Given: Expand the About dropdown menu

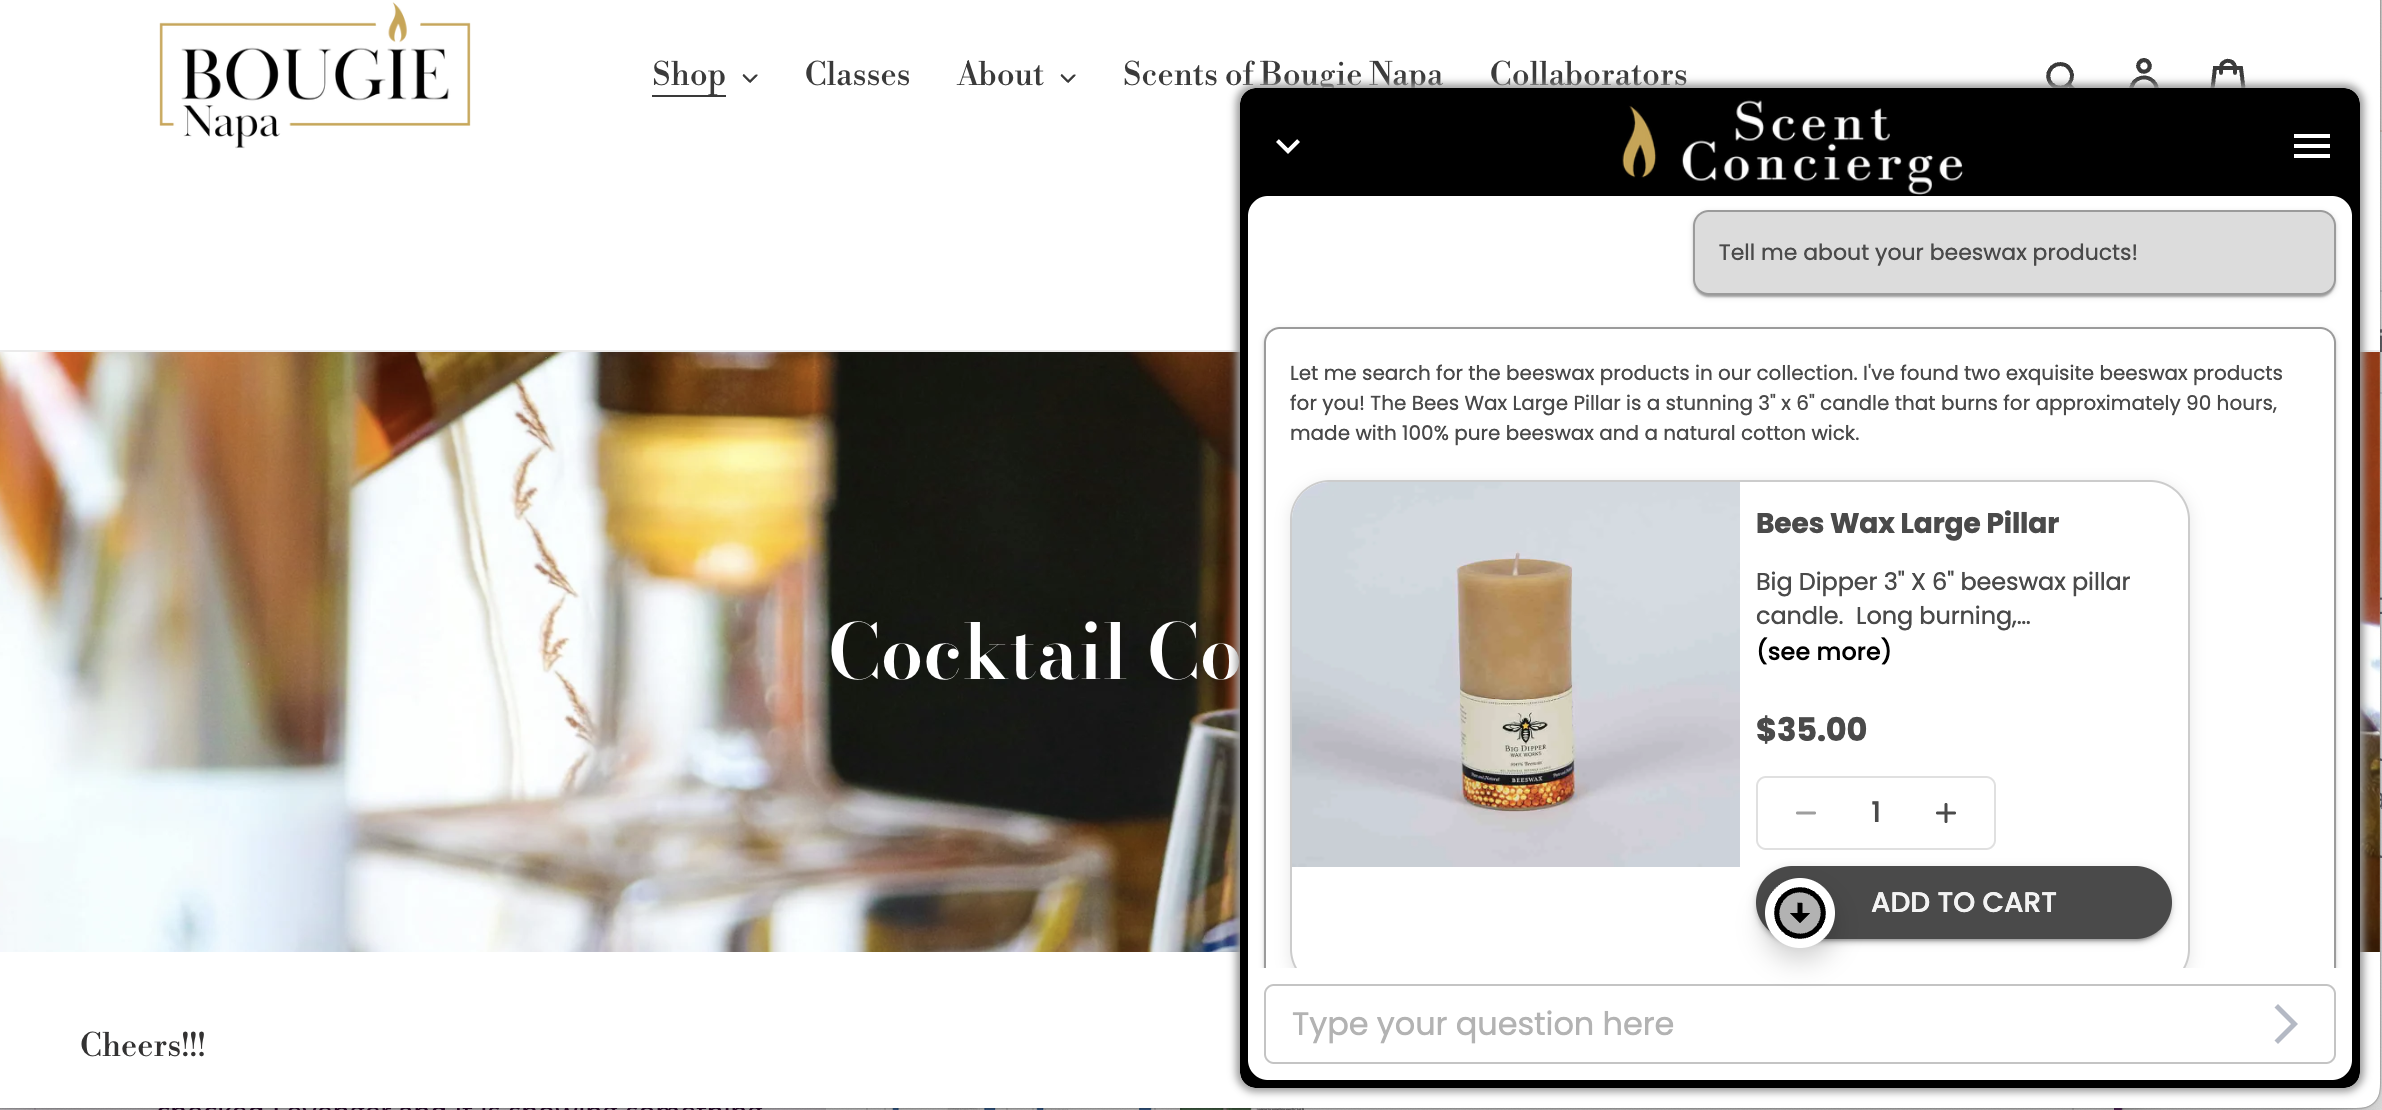Looking at the screenshot, I should 1016,75.
